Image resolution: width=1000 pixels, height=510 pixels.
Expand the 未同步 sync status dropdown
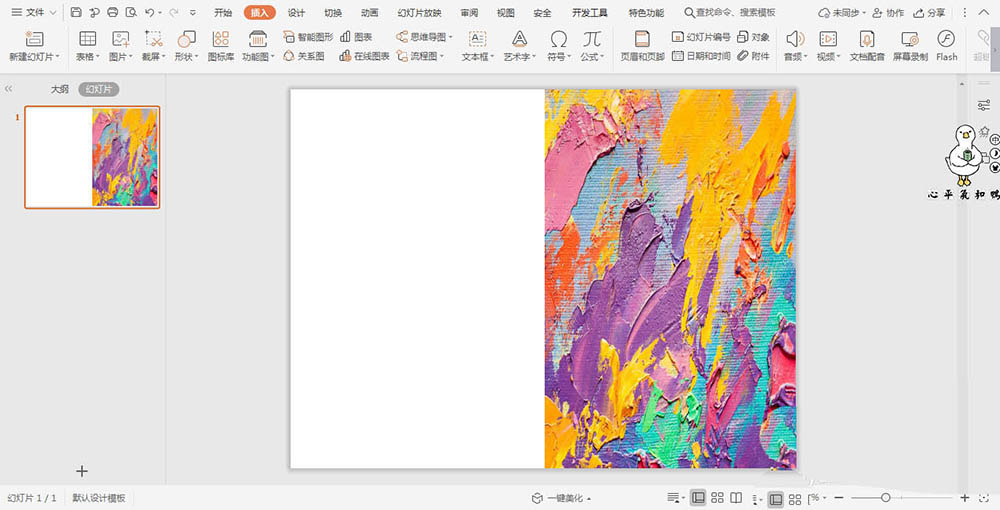[x=864, y=13]
